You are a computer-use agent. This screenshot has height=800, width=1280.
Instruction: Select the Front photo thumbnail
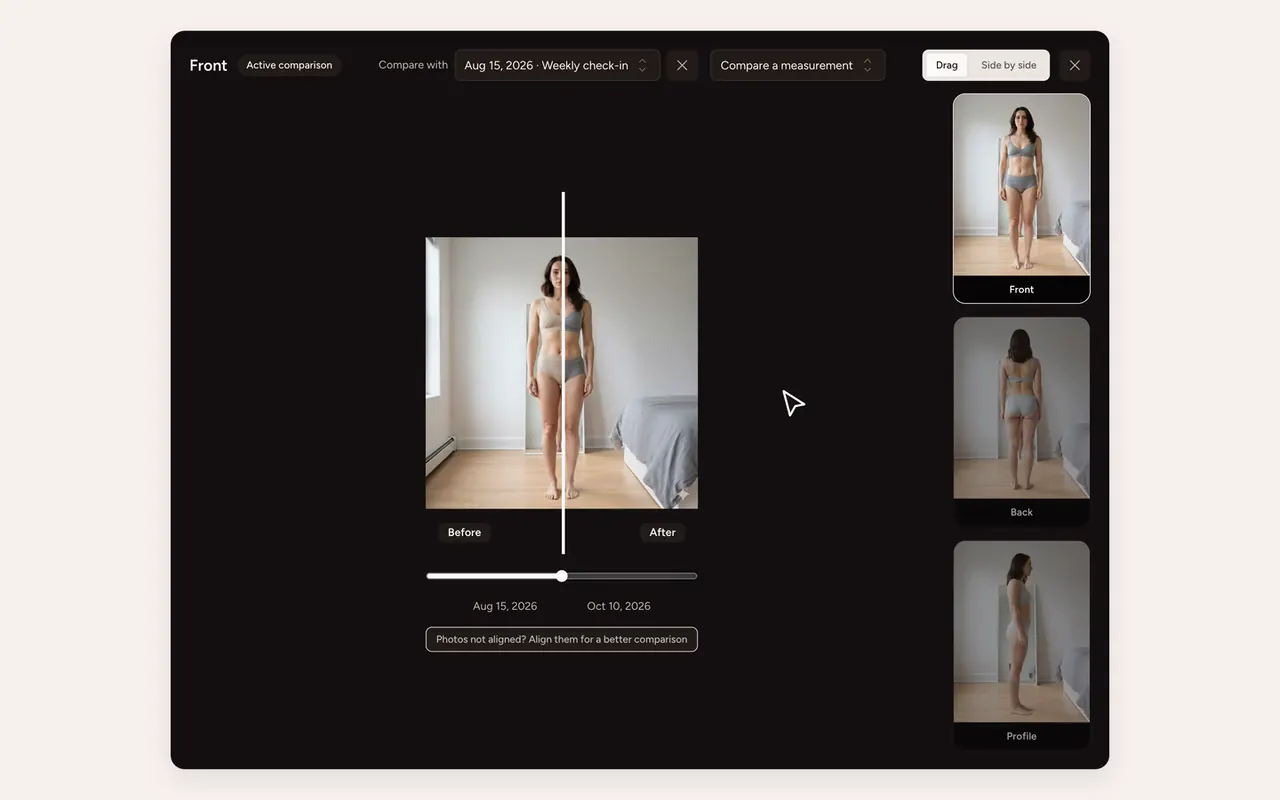[1021, 198]
